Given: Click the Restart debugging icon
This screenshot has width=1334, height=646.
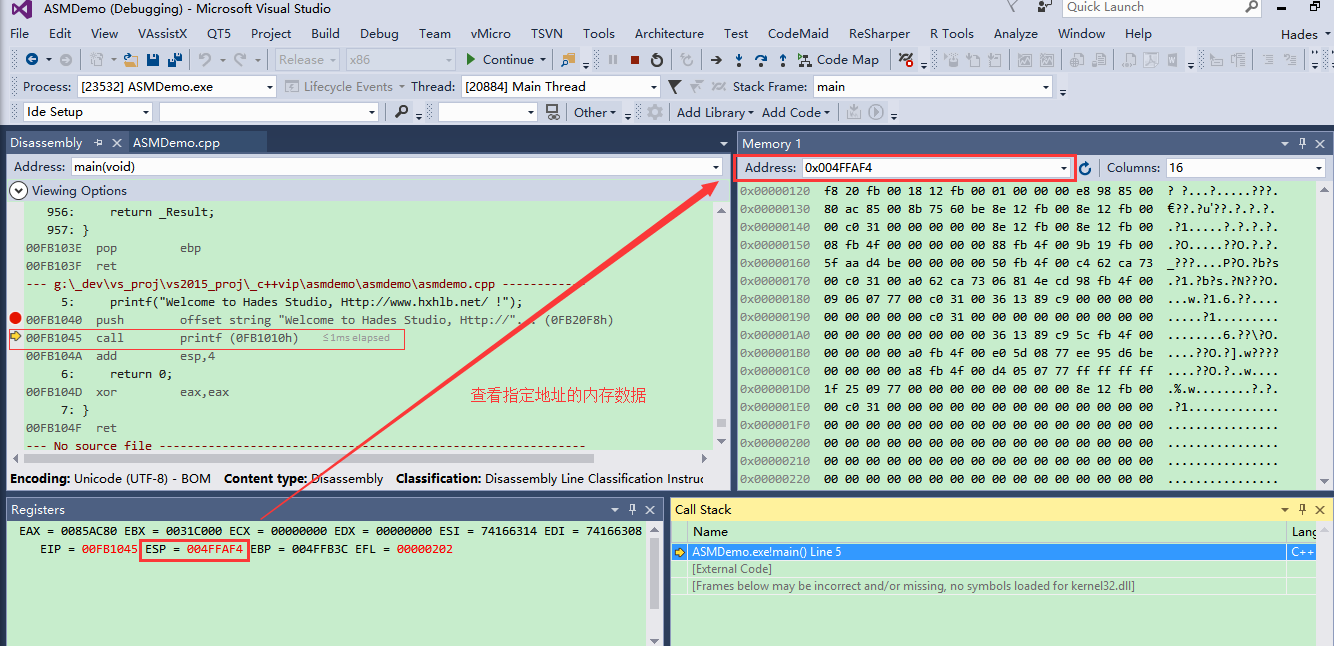Looking at the screenshot, I should point(656,60).
